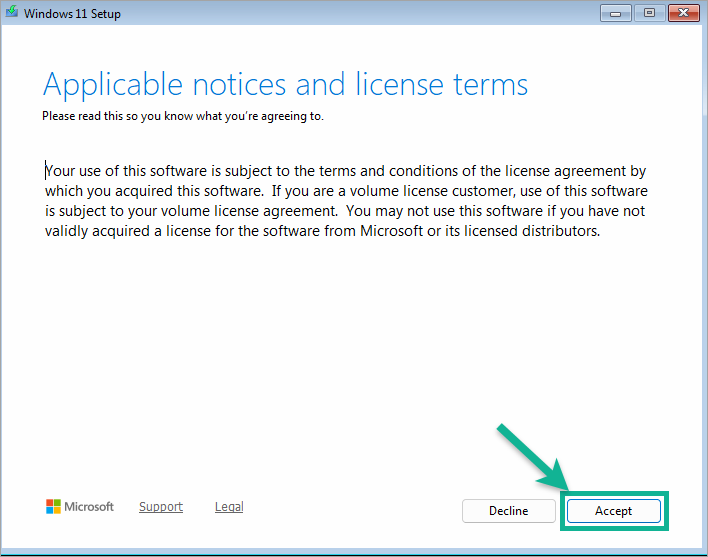Click 'Please read this so you know' text
This screenshot has width=708, height=557.
(x=118, y=116)
